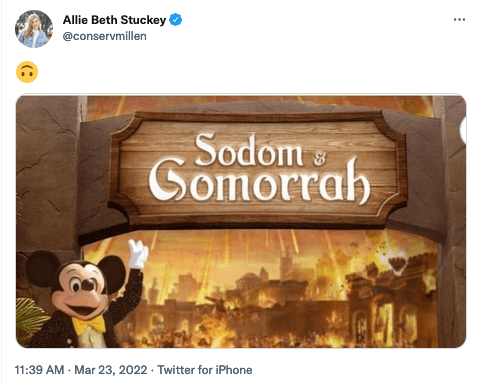Click the word Gomorrah on the sign
The image size is (478, 385).
[259, 181]
